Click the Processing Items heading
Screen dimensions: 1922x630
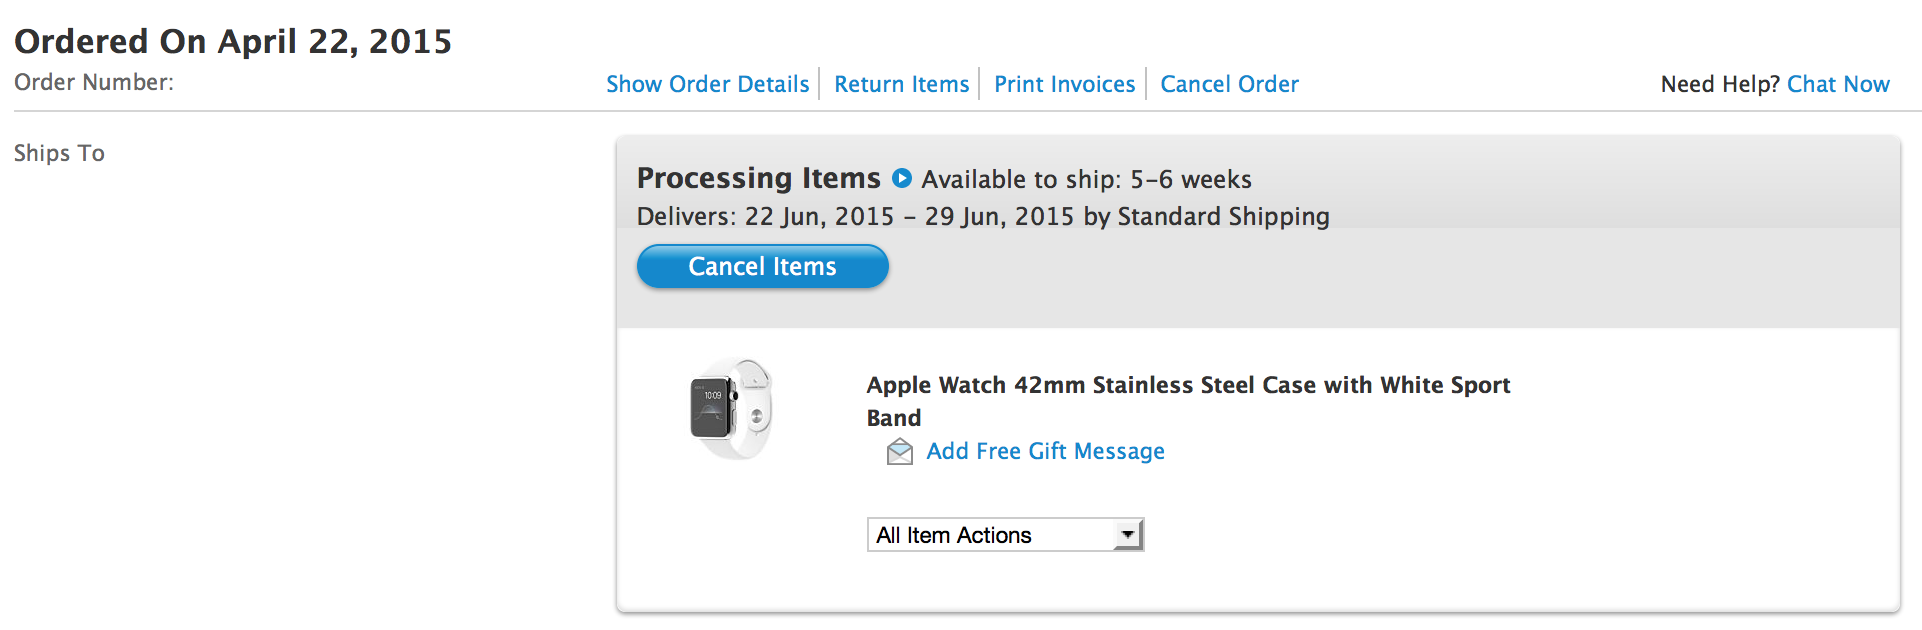(x=758, y=178)
